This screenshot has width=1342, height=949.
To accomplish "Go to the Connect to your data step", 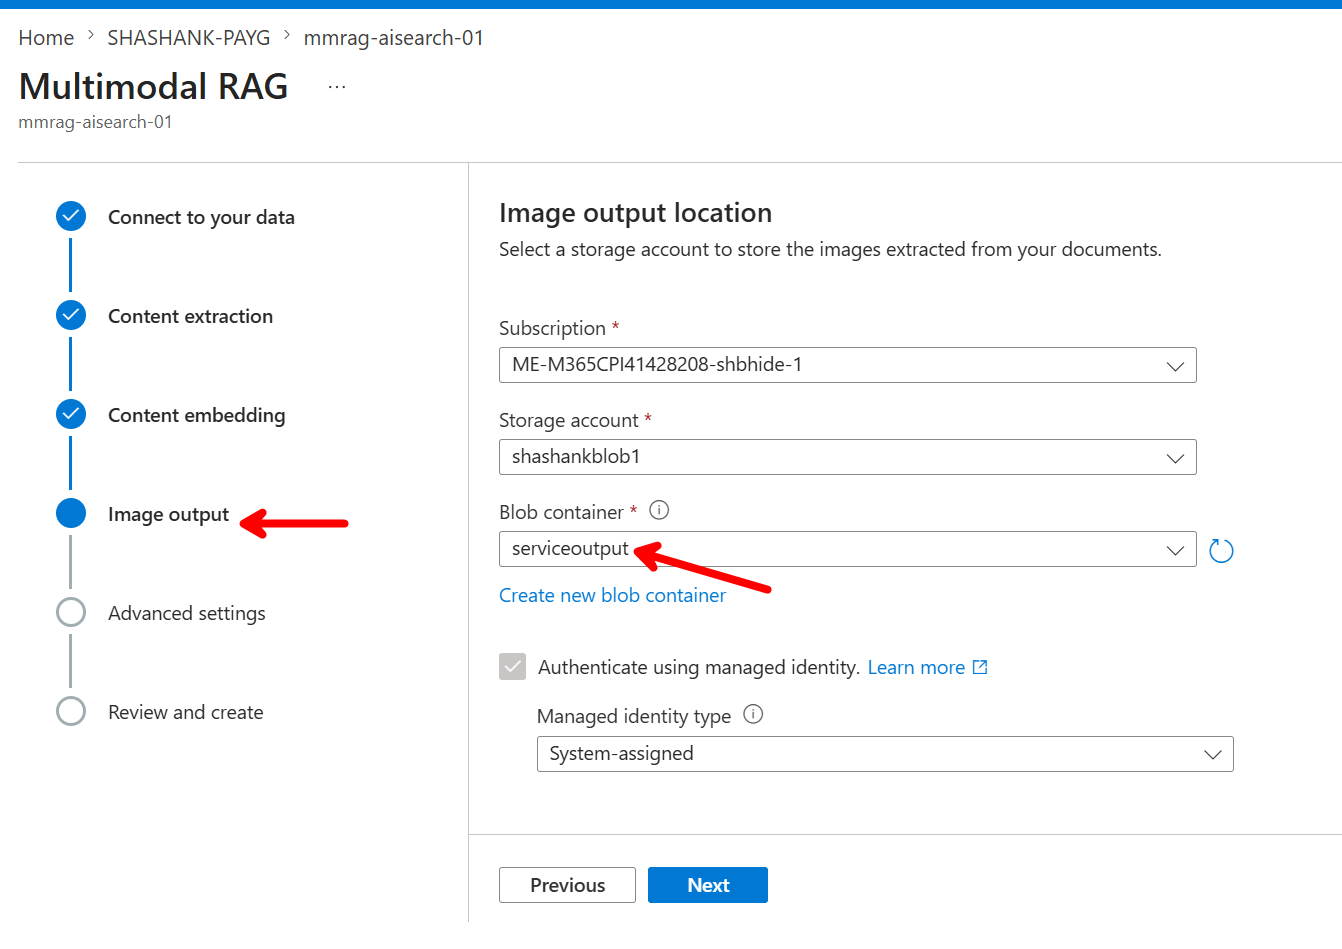I will pyautogui.click(x=201, y=217).
